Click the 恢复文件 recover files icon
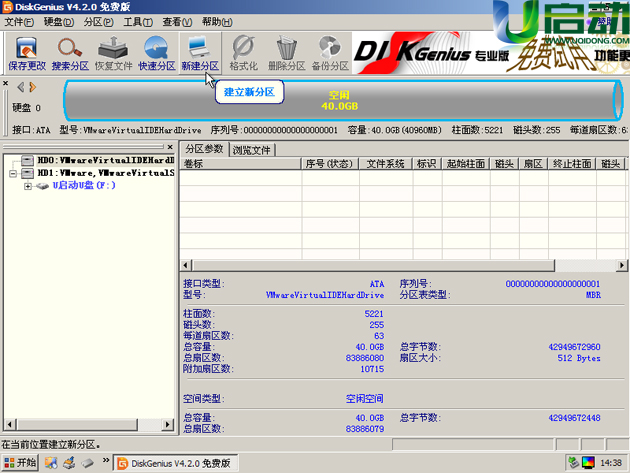This screenshot has width=630, height=473. [113, 53]
